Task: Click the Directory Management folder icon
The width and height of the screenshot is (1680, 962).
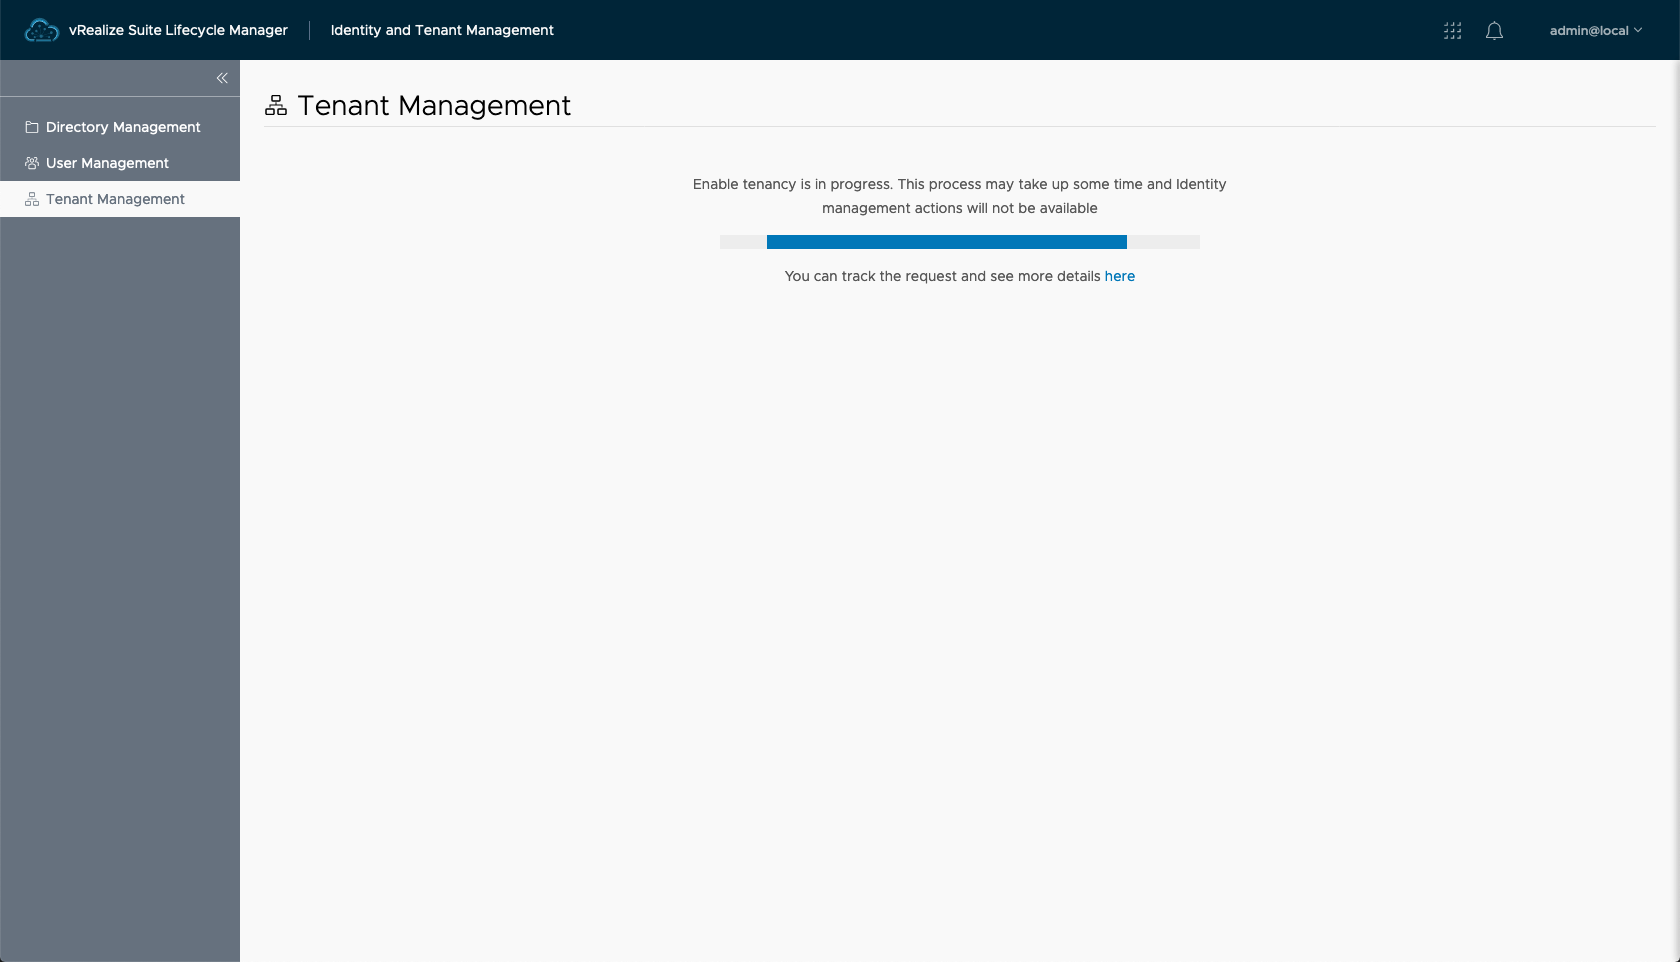Action: [x=32, y=127]
